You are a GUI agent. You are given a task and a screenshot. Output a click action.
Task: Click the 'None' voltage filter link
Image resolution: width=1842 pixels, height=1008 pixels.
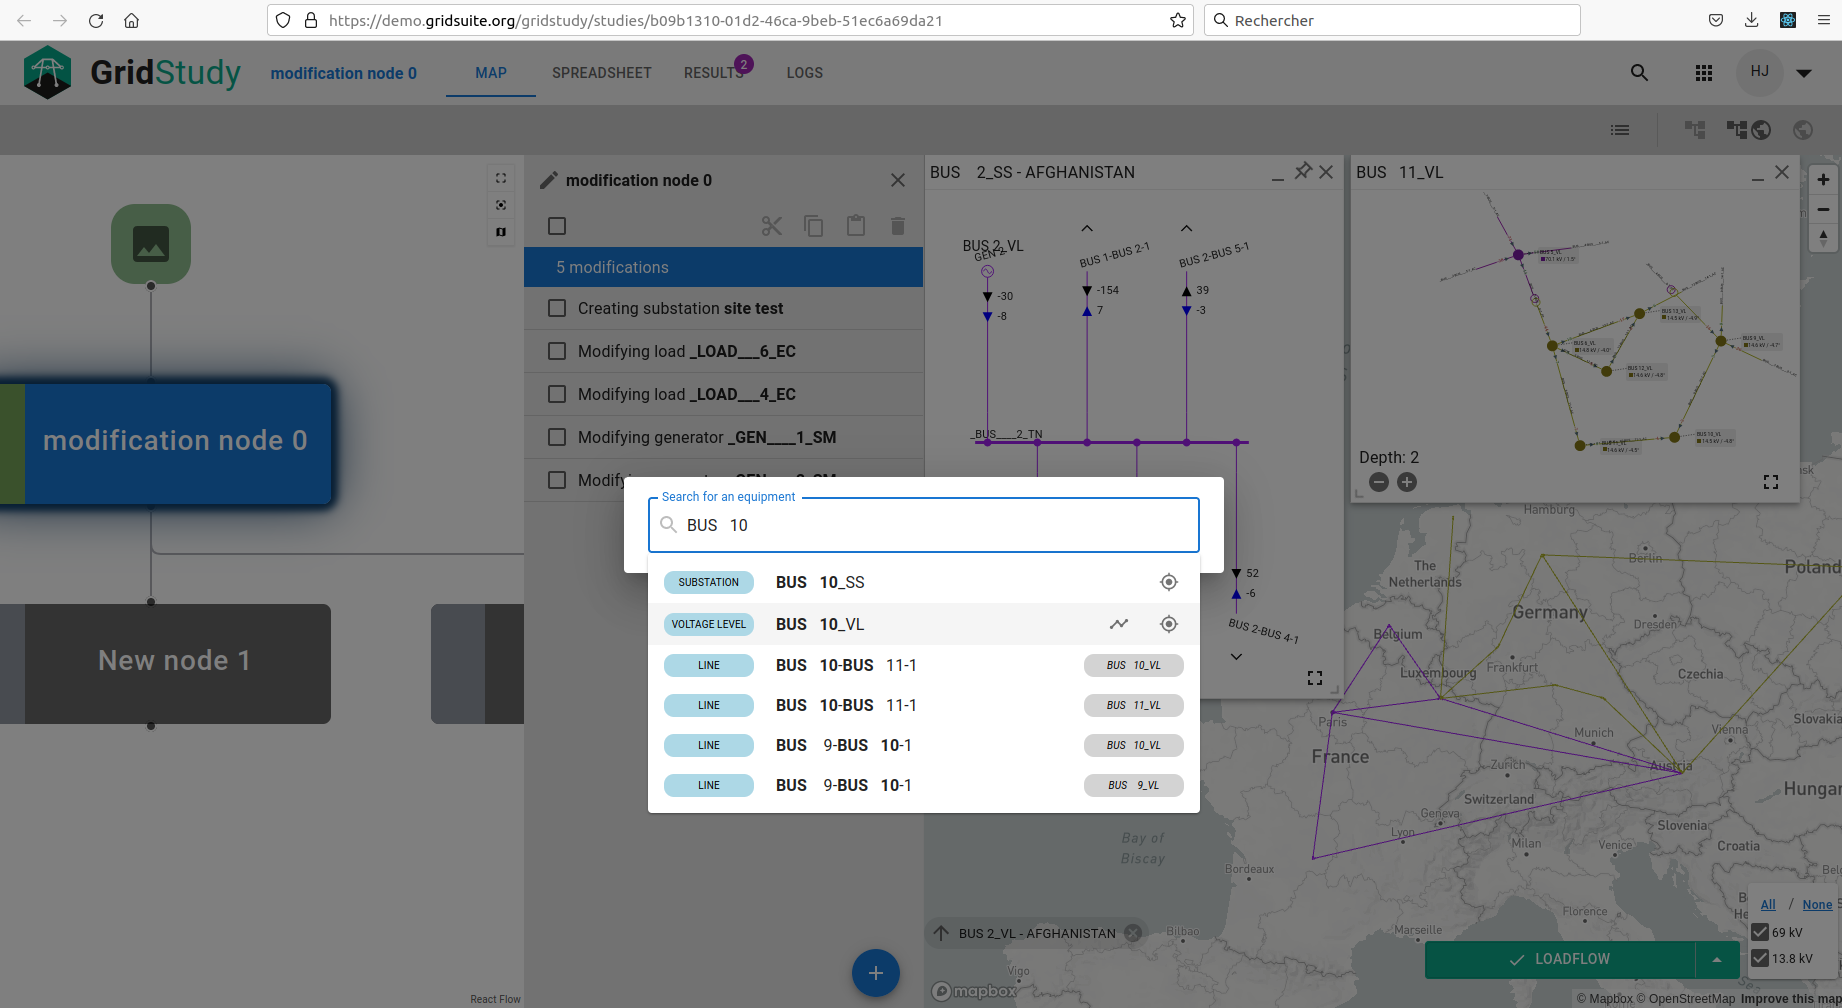1817,904
